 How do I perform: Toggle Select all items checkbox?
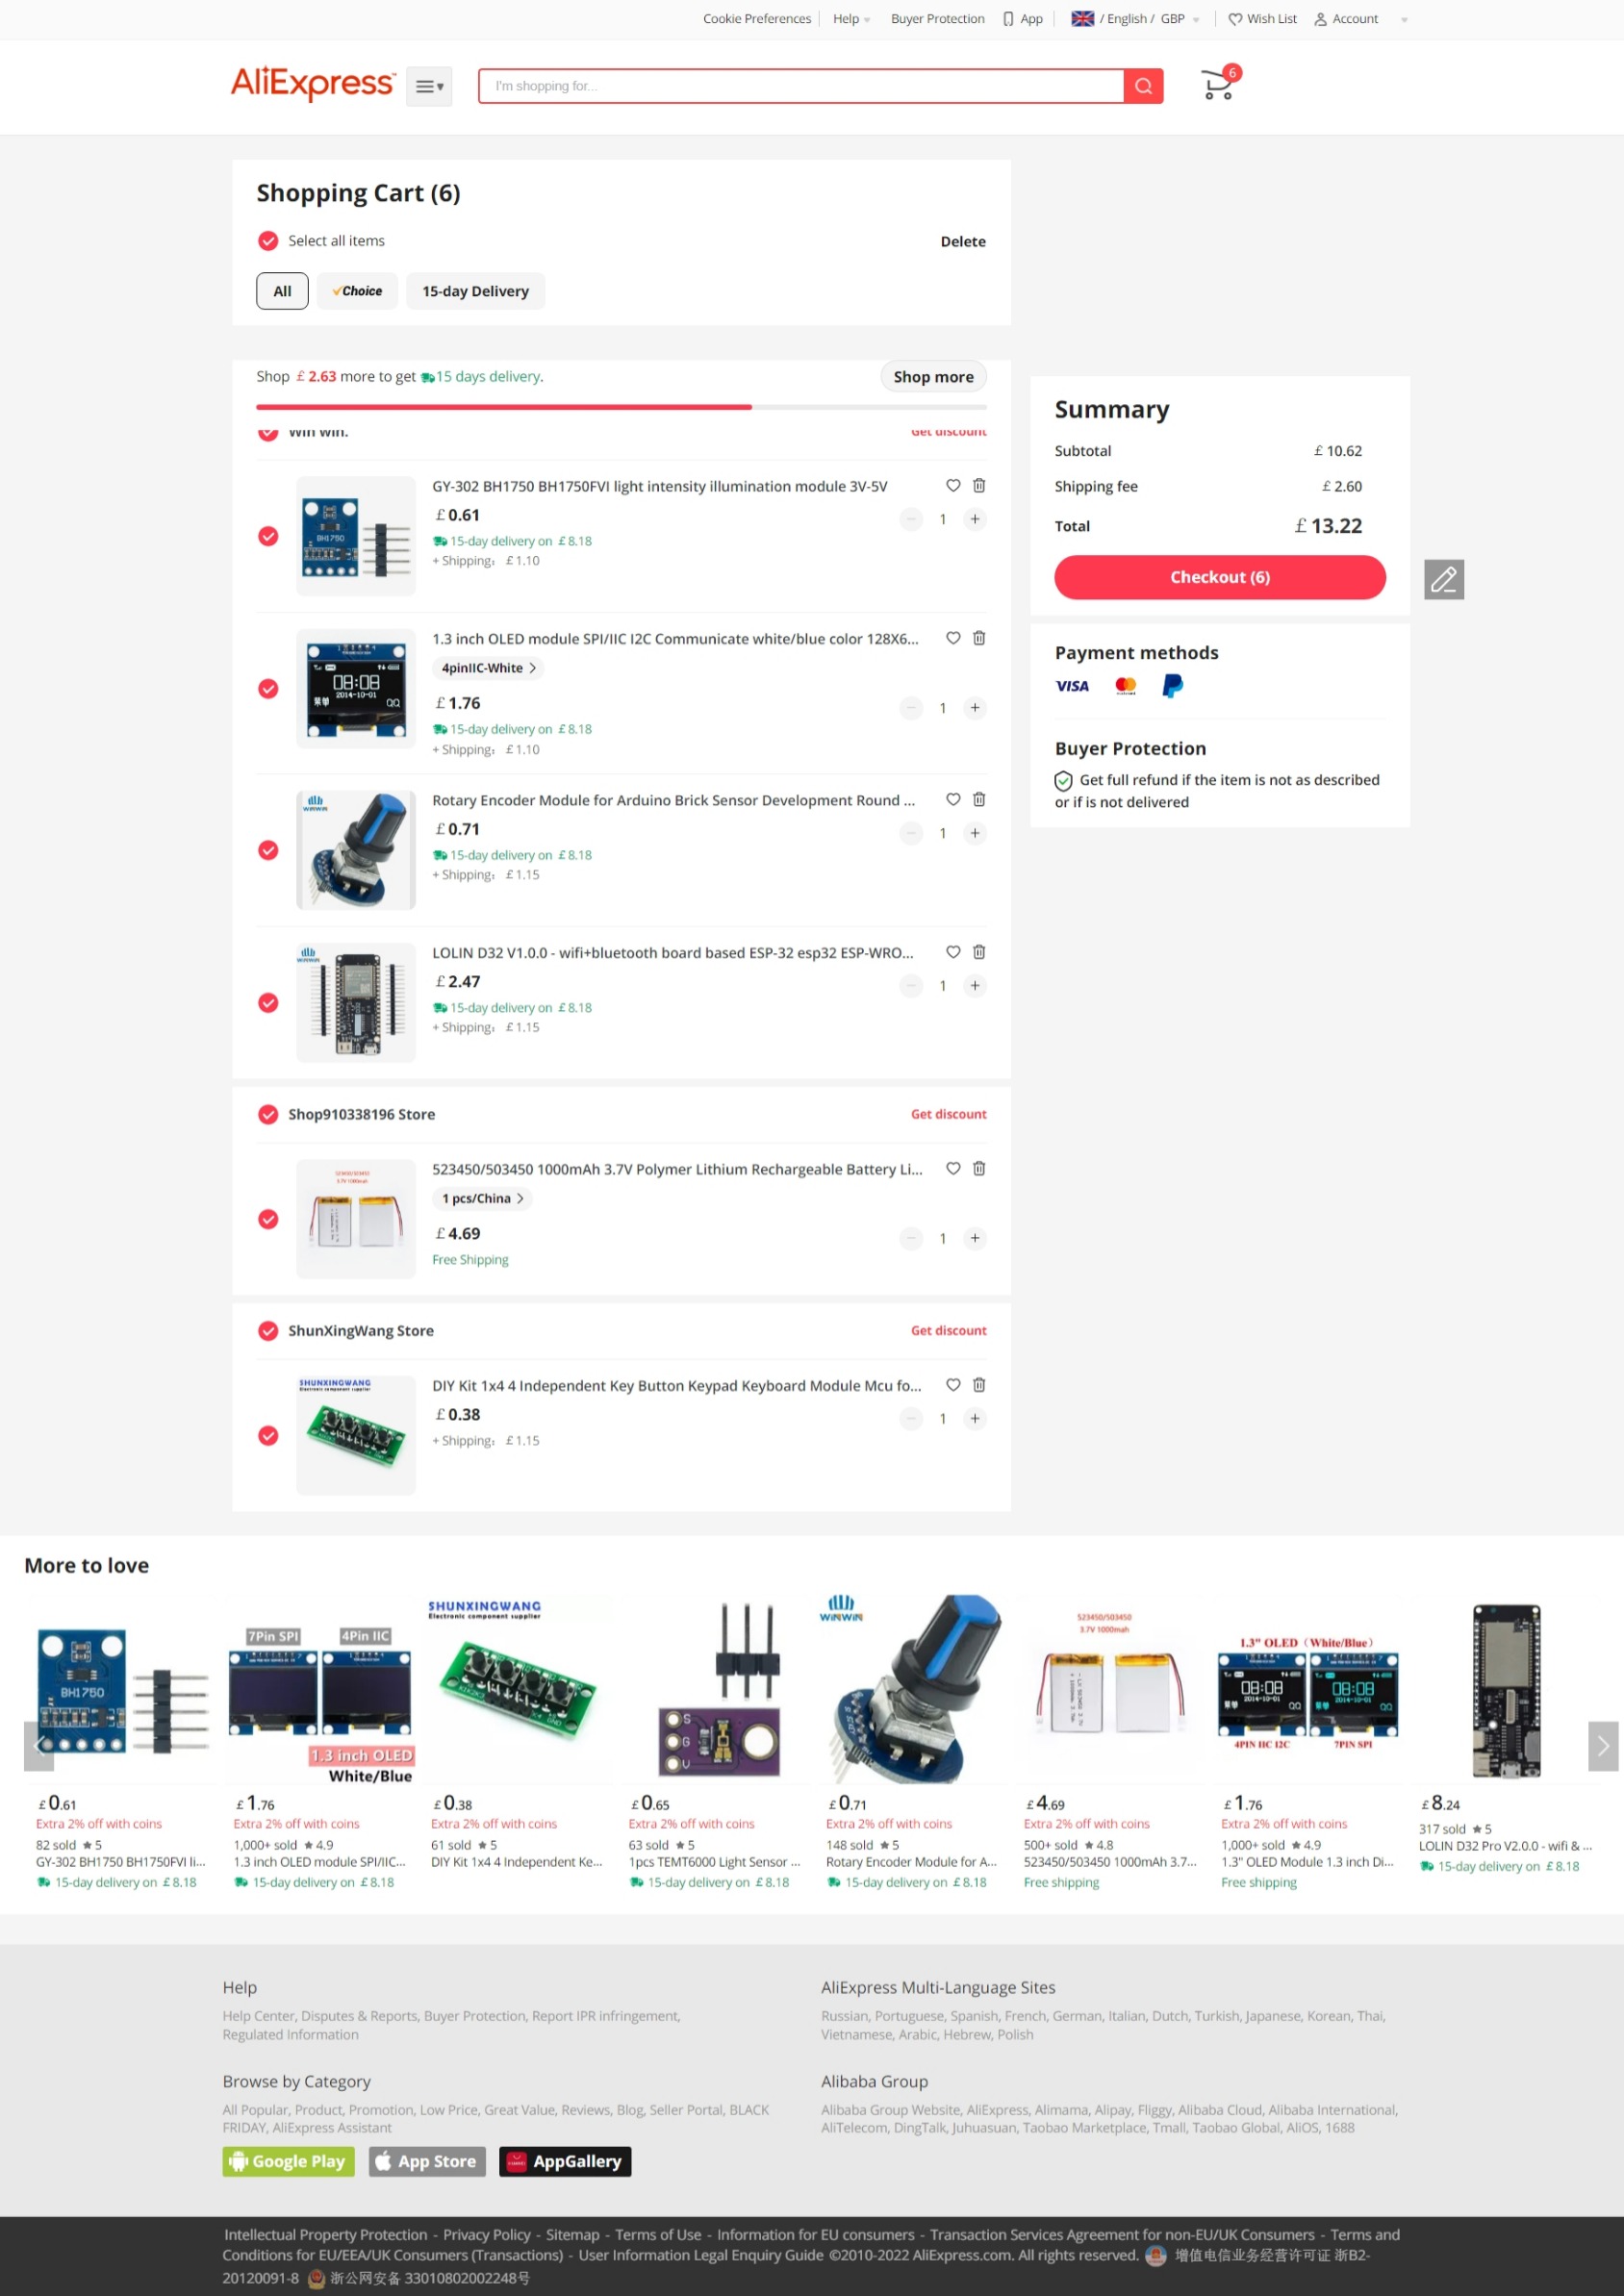pos(268,241)
